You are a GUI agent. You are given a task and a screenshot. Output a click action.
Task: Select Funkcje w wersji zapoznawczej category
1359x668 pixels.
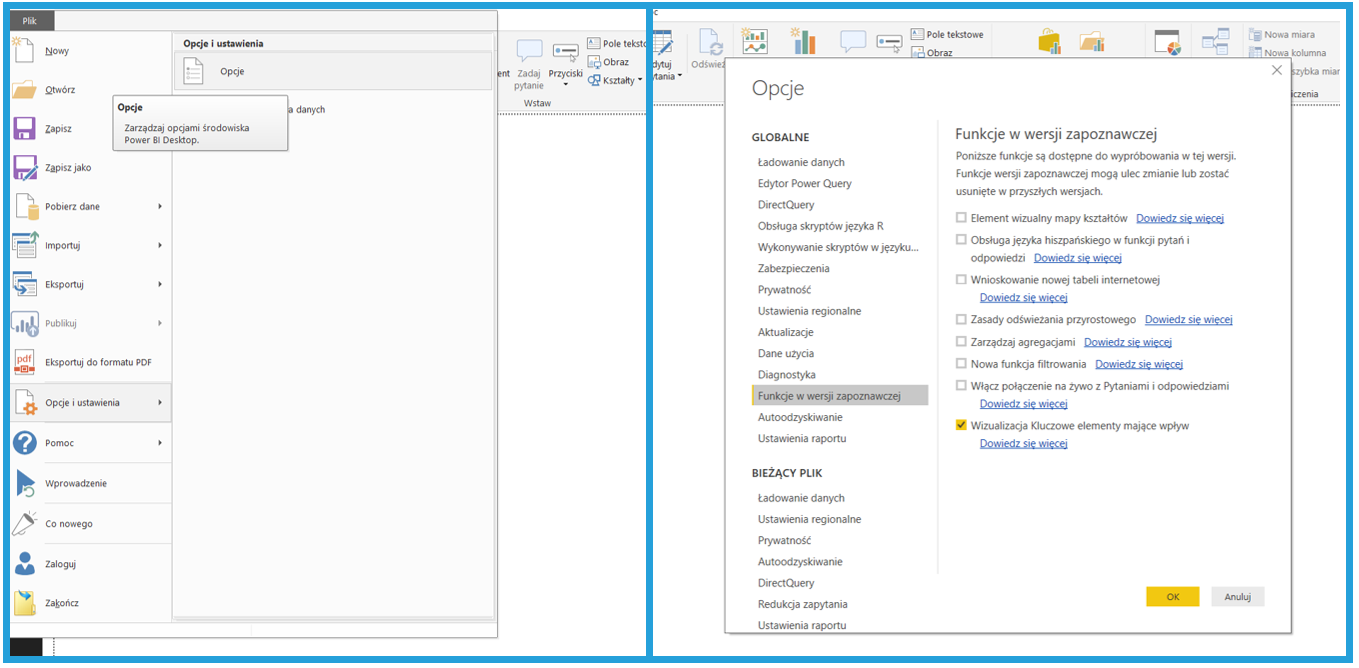(x=829, y=396)
